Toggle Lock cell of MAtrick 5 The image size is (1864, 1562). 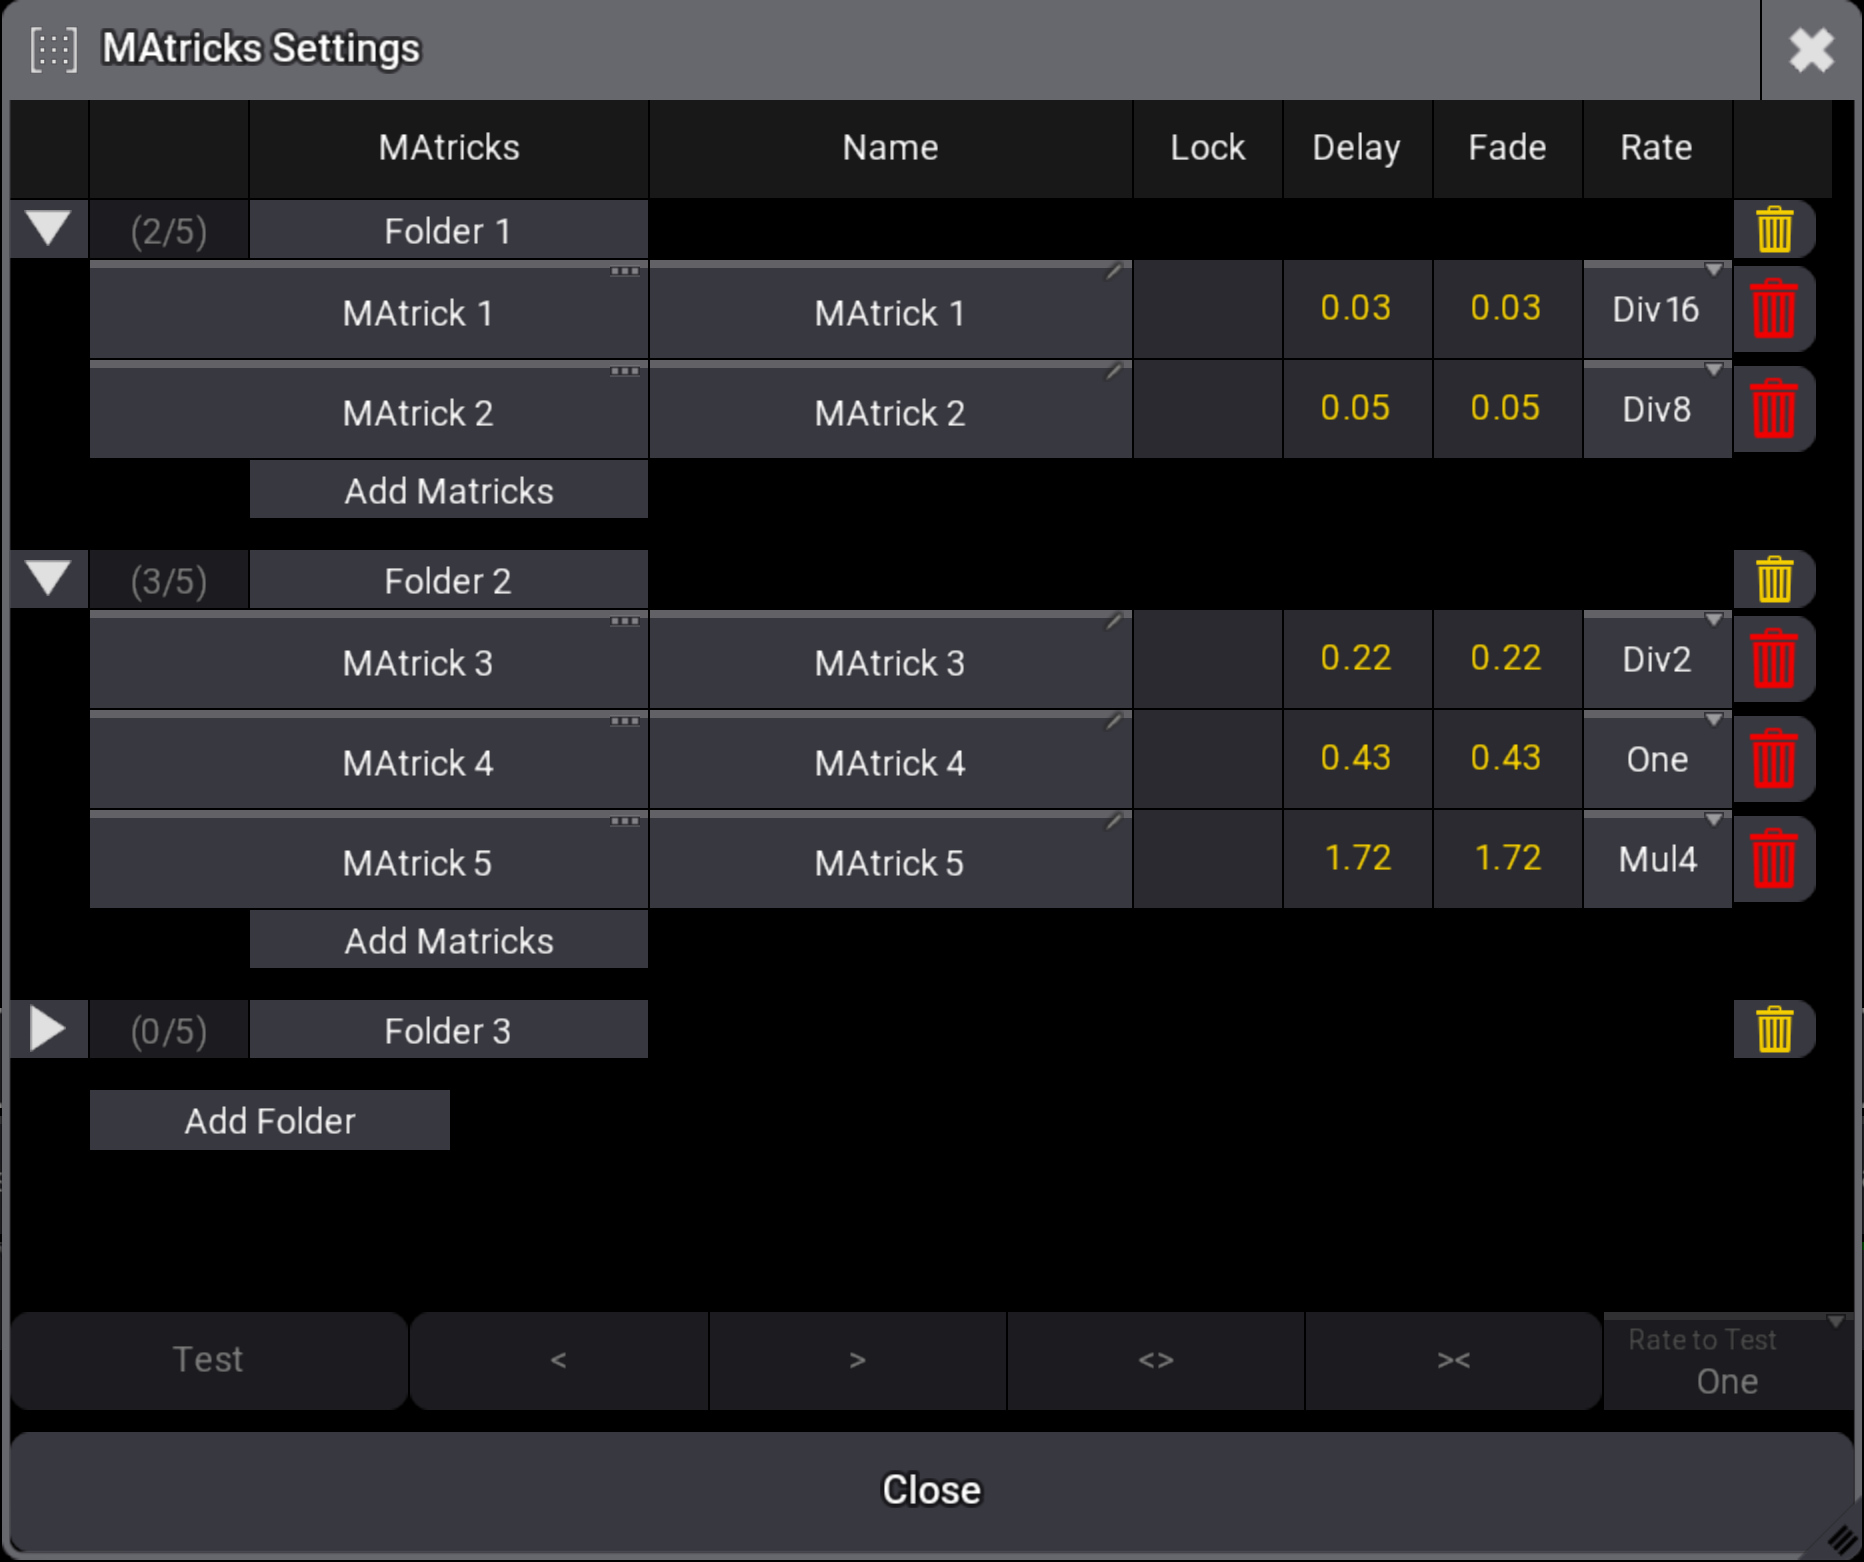[1207, 861]
